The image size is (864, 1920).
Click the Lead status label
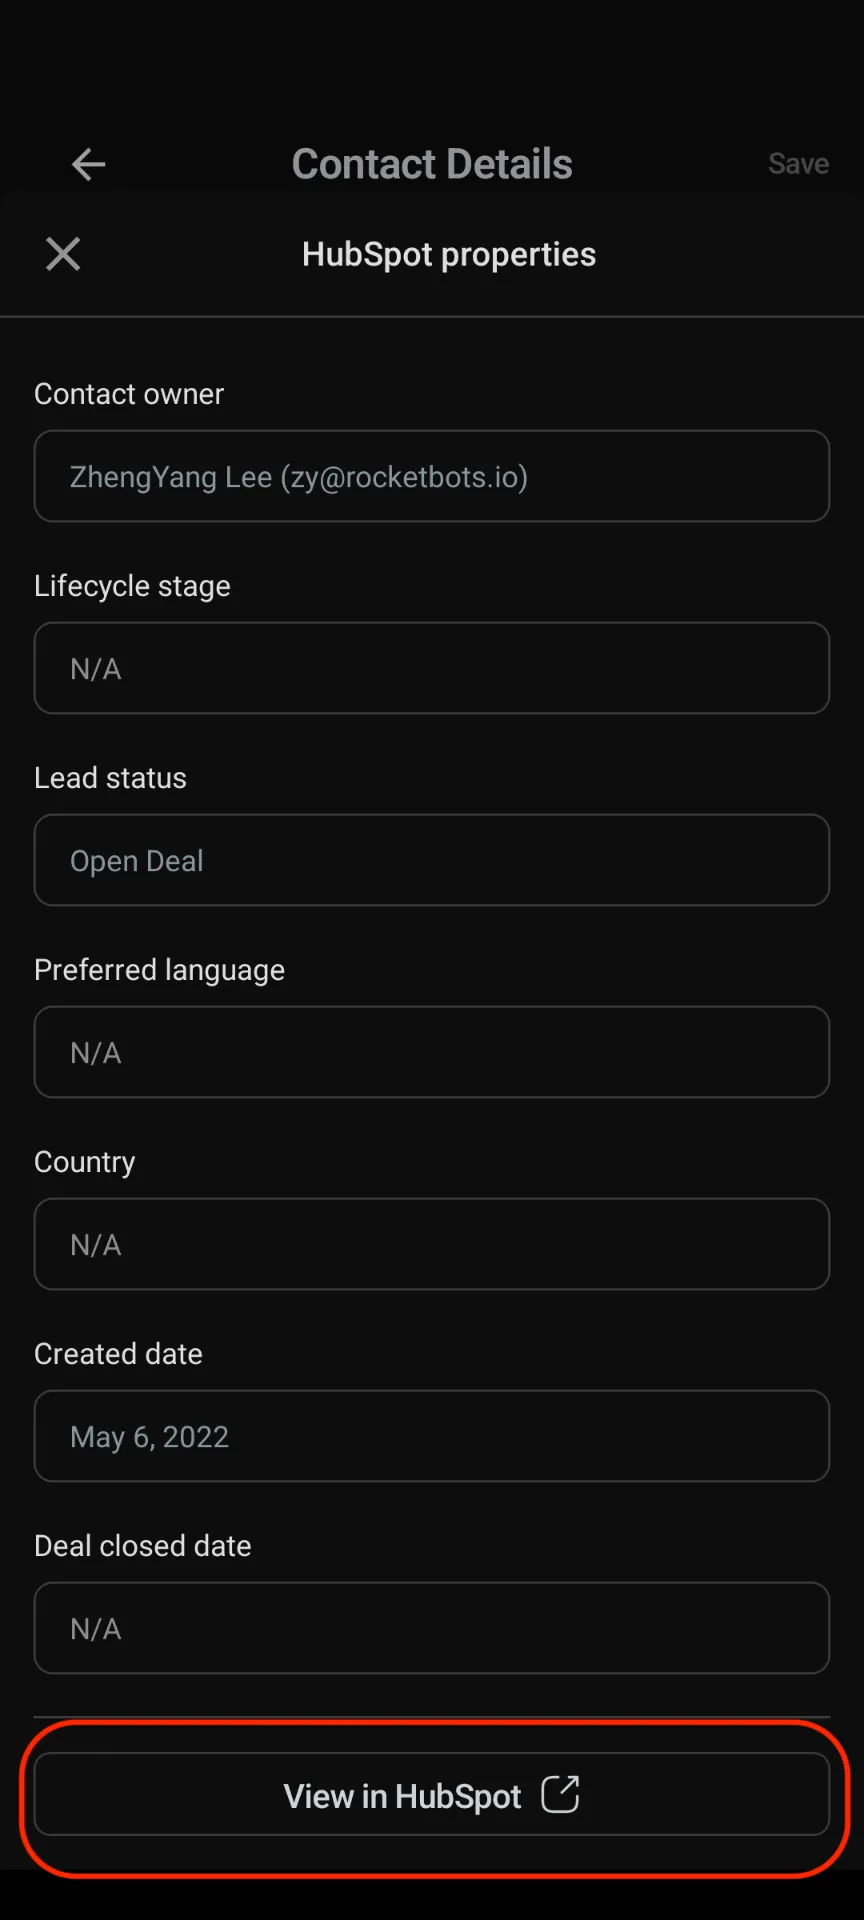(110, 778)
